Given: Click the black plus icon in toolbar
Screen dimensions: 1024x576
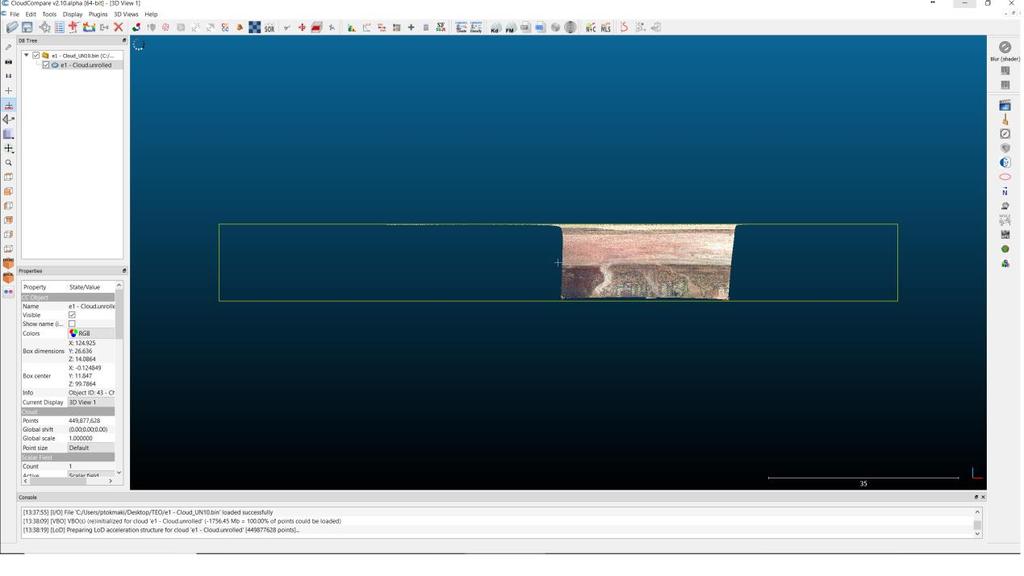Looking at the screenshot, I should (x=411, y=27).
